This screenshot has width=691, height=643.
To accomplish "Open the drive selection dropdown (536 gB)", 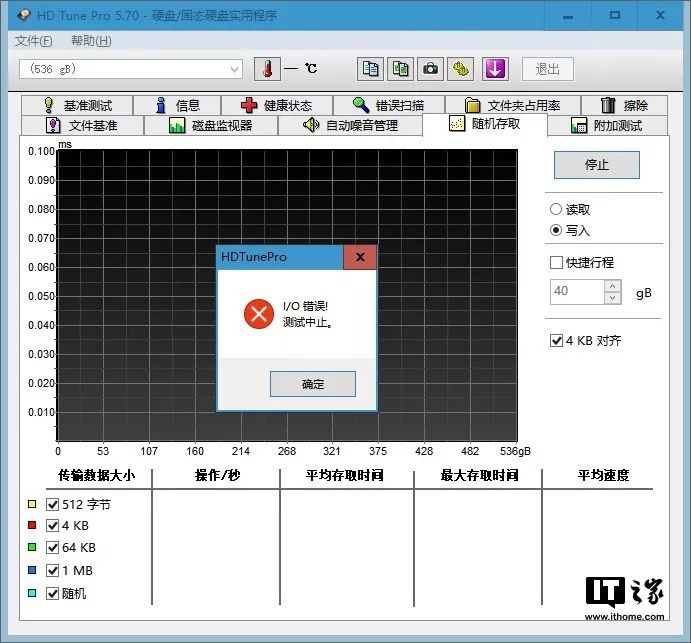I will [131, 69].
